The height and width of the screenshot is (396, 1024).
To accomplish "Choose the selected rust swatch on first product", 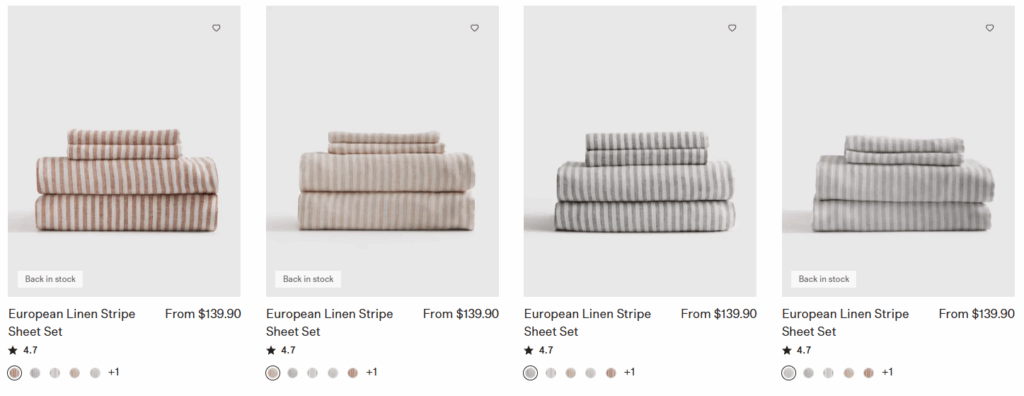I will [x=15, y=373].
